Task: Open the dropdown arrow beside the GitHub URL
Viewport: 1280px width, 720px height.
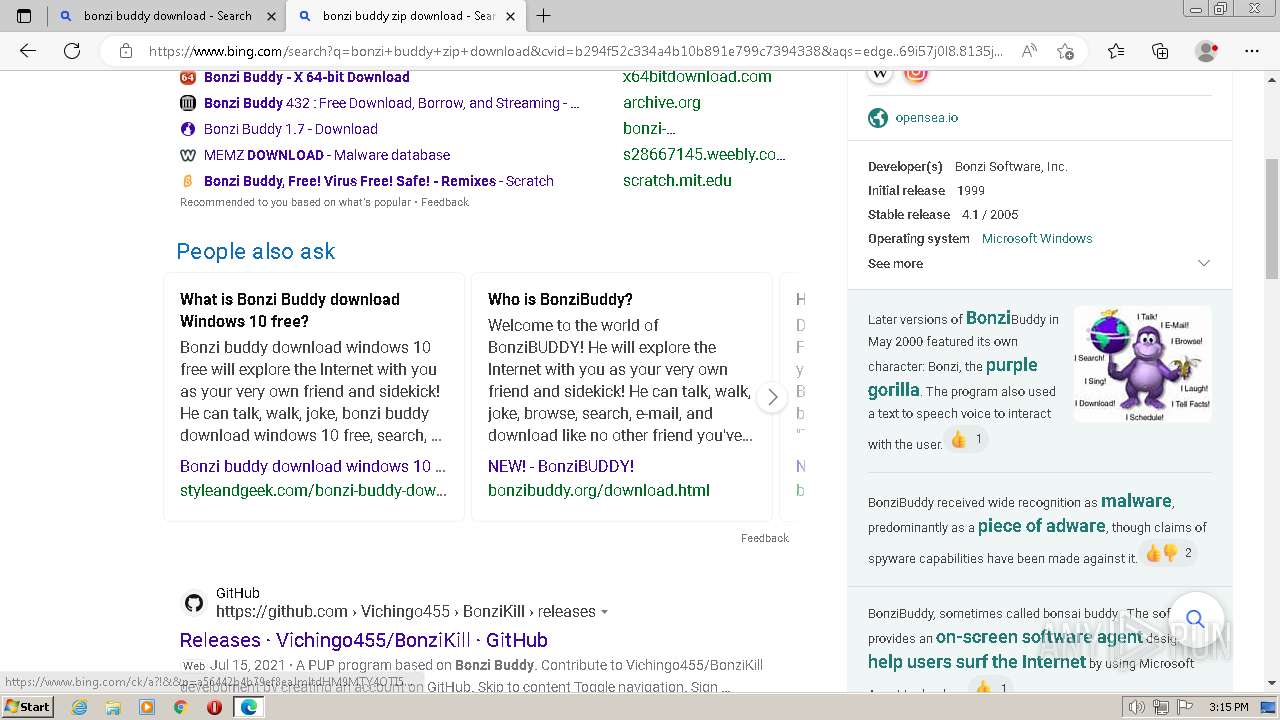Action: [x=604, y=612]
